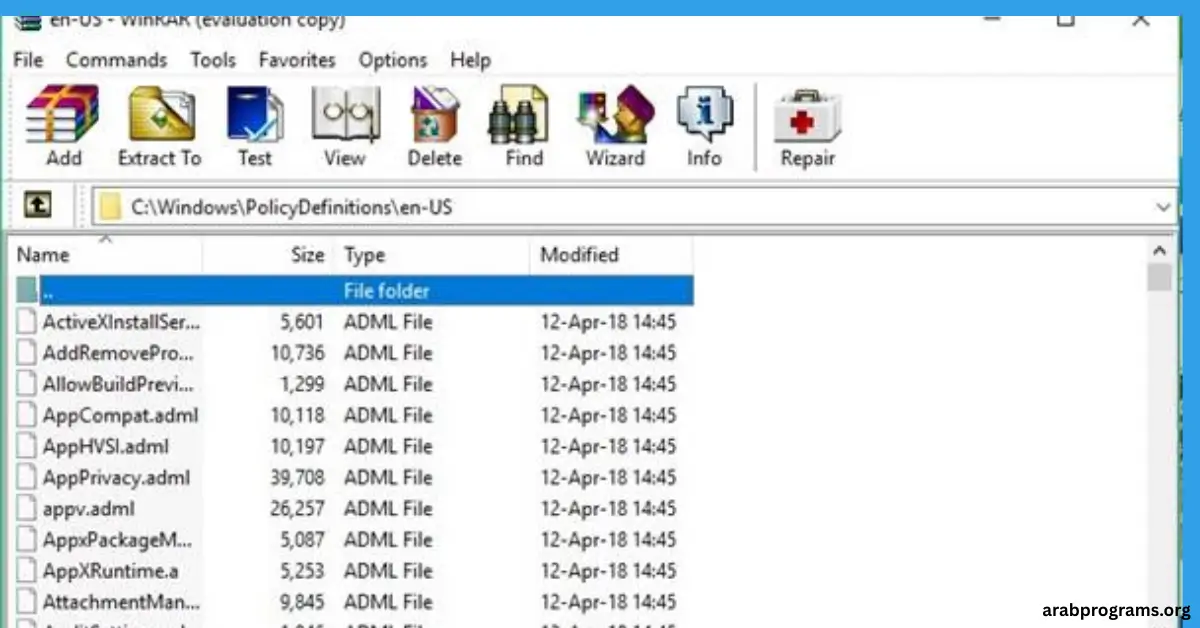
Task: Click the size value 10,736
Action: tap(297, 353)
